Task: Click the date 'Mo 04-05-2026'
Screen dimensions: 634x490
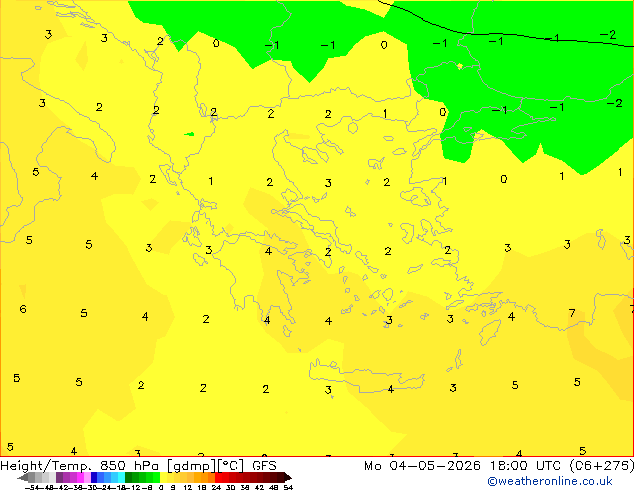Action: (x=422, y=466)
